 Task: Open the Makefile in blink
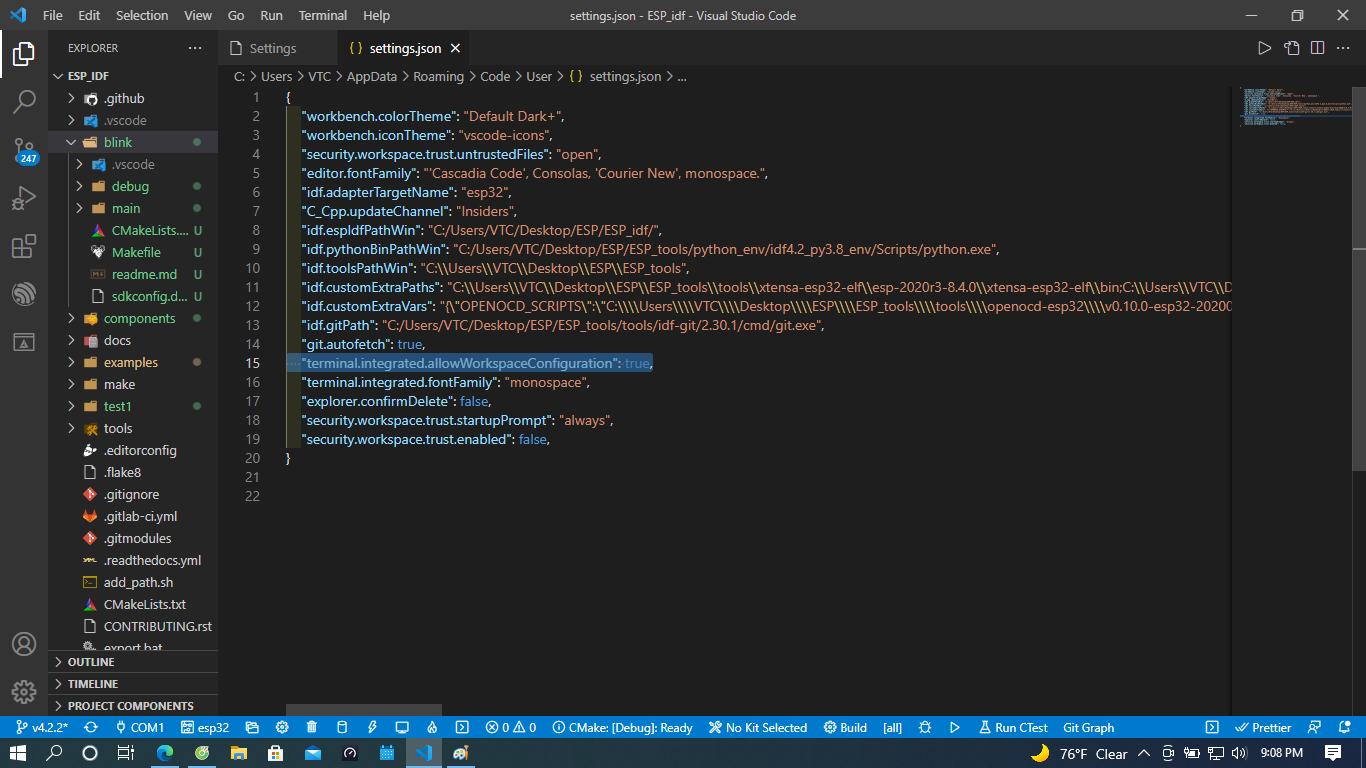coord(136,252)
